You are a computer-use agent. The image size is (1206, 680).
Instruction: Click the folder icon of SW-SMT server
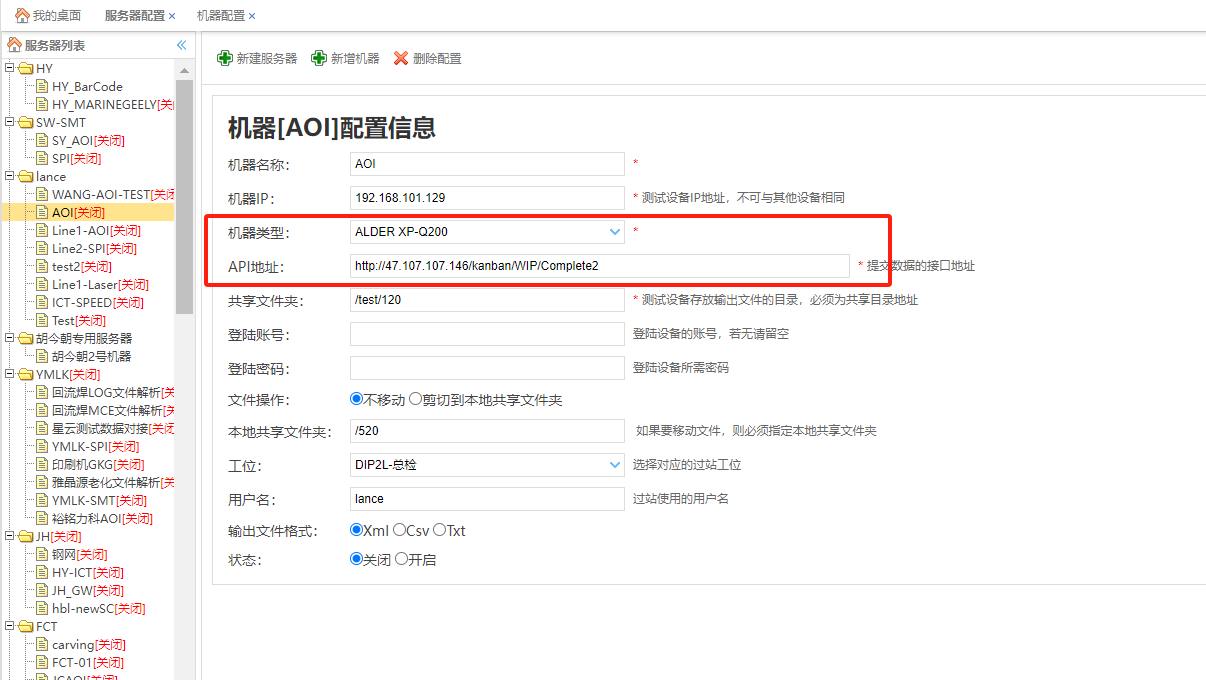pyautogui.click(x=25, y=123)
